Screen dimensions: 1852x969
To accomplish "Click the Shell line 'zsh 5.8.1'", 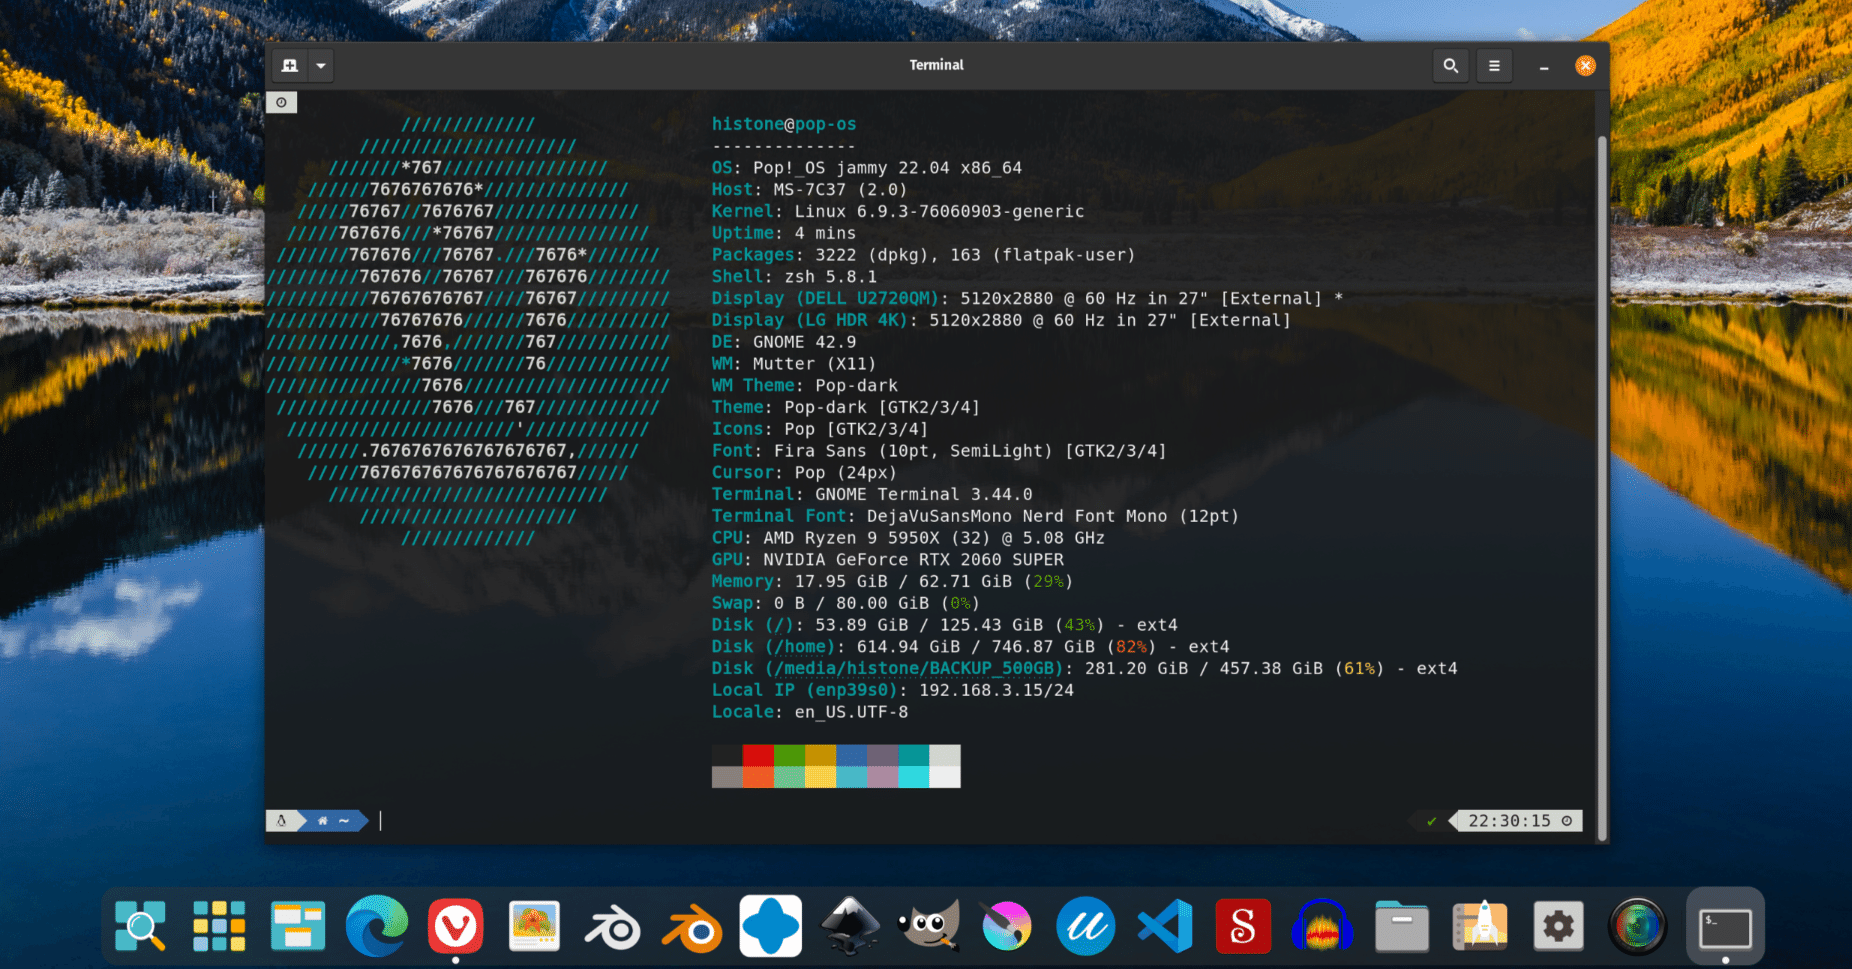I will [x=794, y=276].
